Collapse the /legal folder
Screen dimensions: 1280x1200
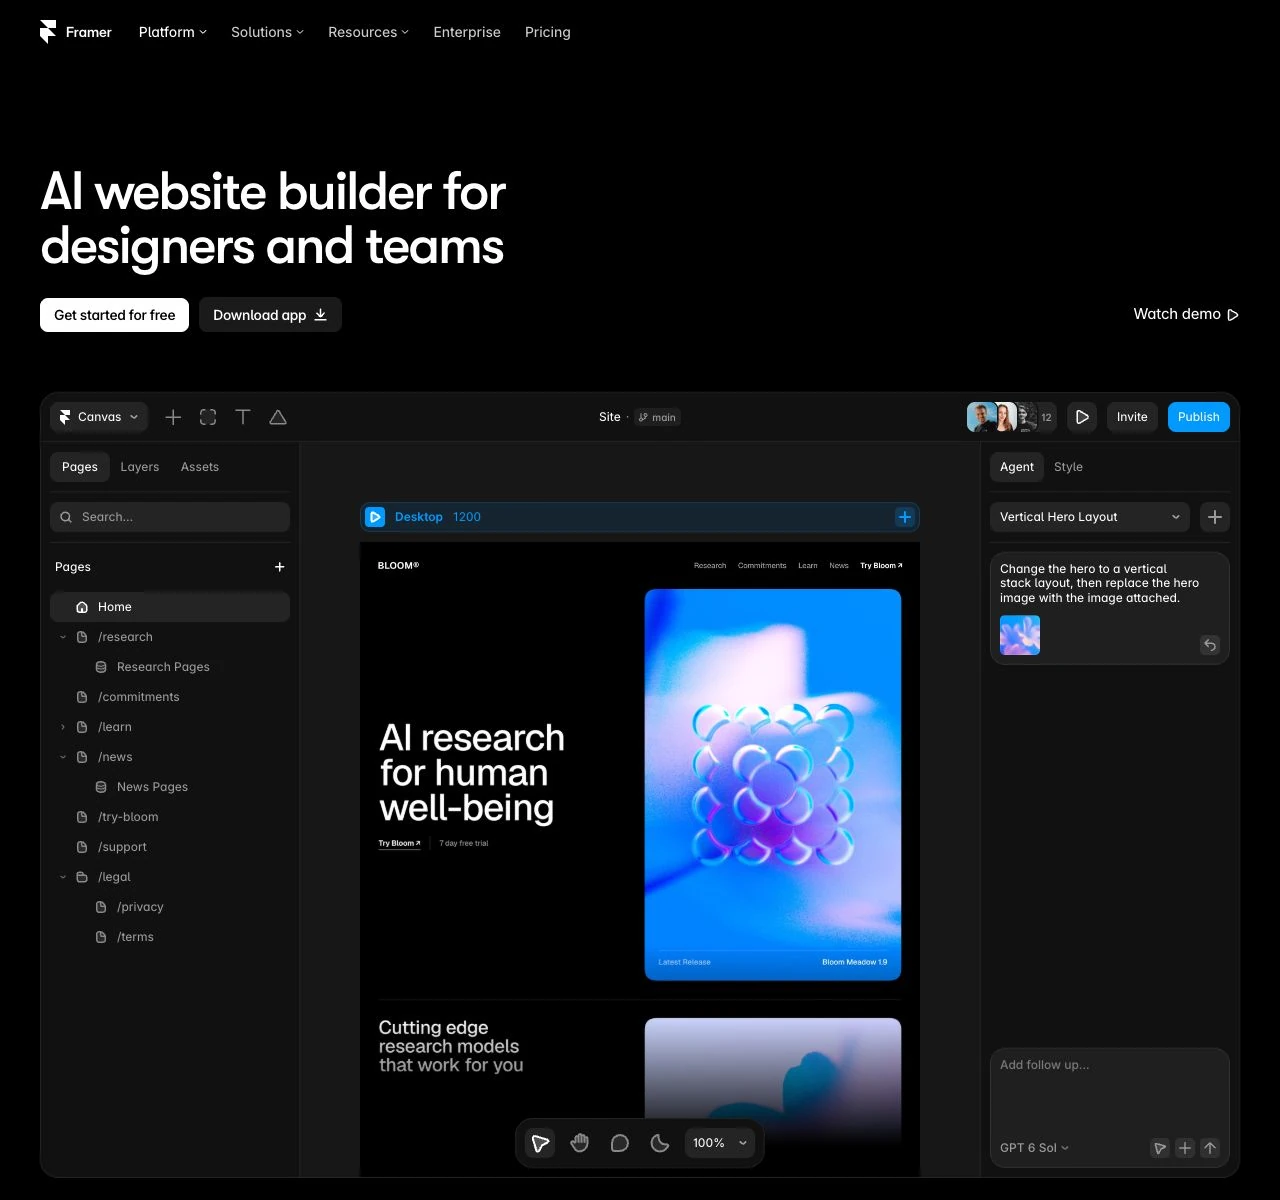63,877
